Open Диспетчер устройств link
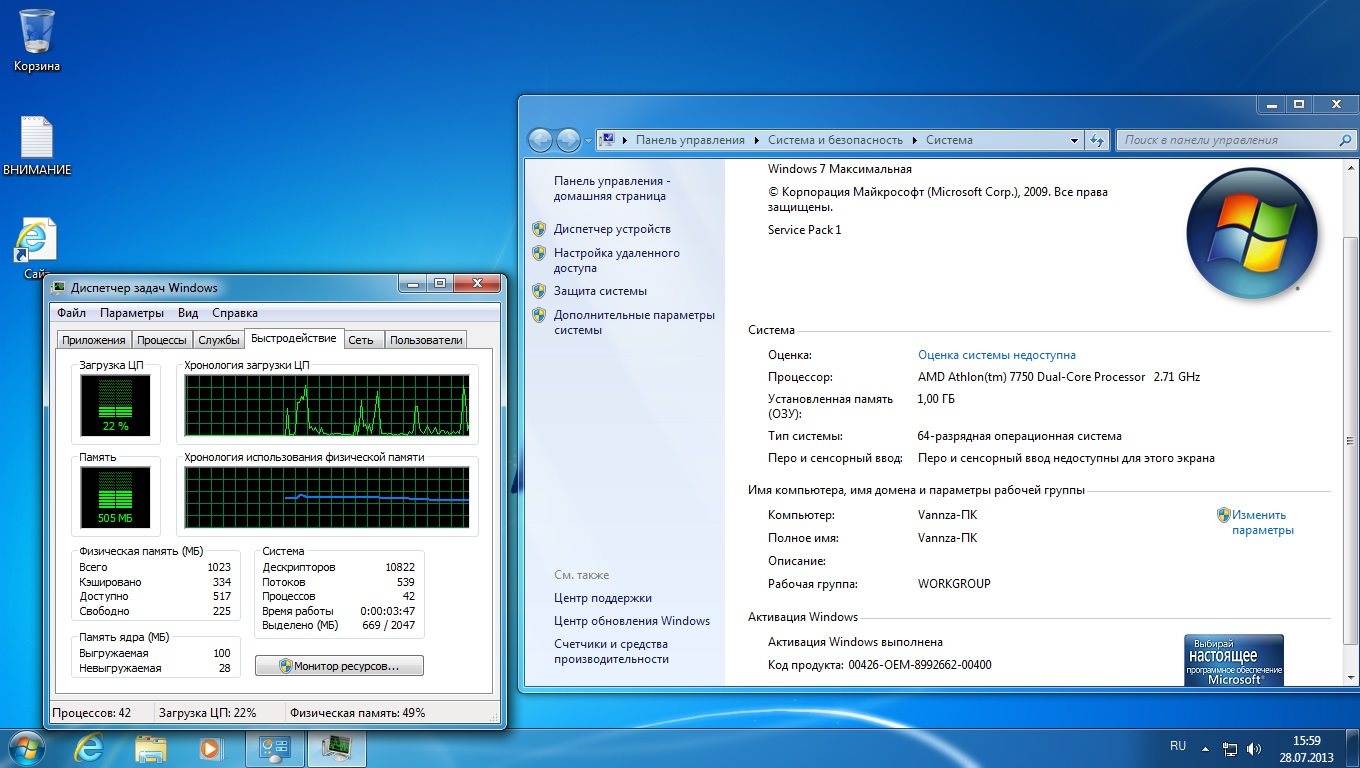This screenshot has height=768, width=1360. 612,229
